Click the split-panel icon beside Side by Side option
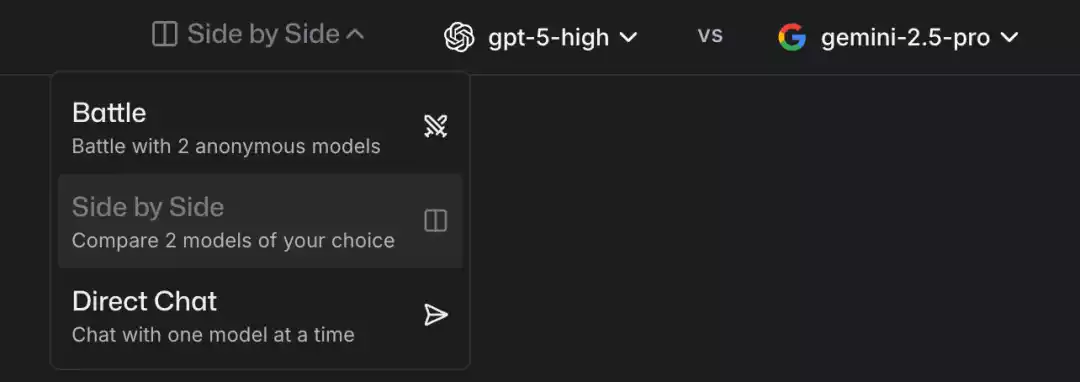 tap(435, 221)
